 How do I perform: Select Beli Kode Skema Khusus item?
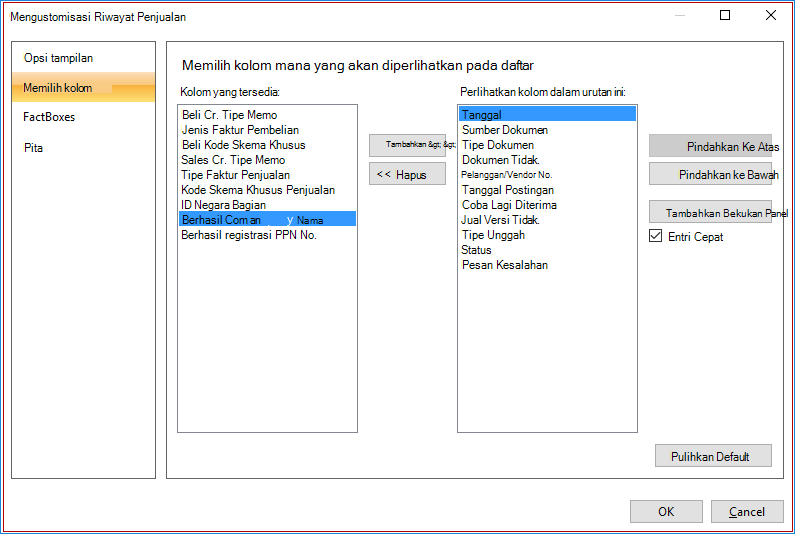click(267, 145)
